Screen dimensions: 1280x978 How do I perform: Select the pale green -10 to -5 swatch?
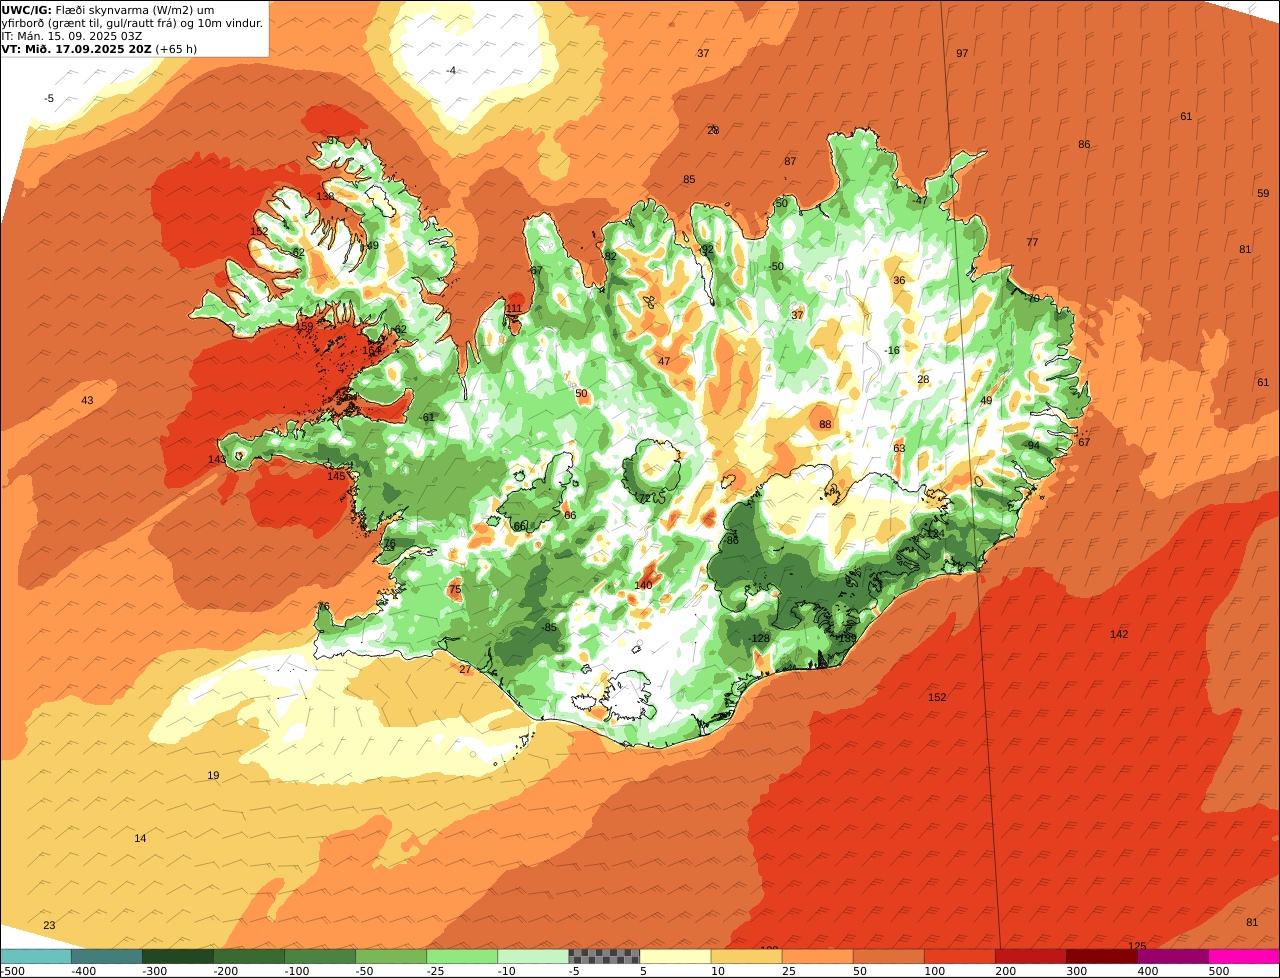[x=533, y=956]
